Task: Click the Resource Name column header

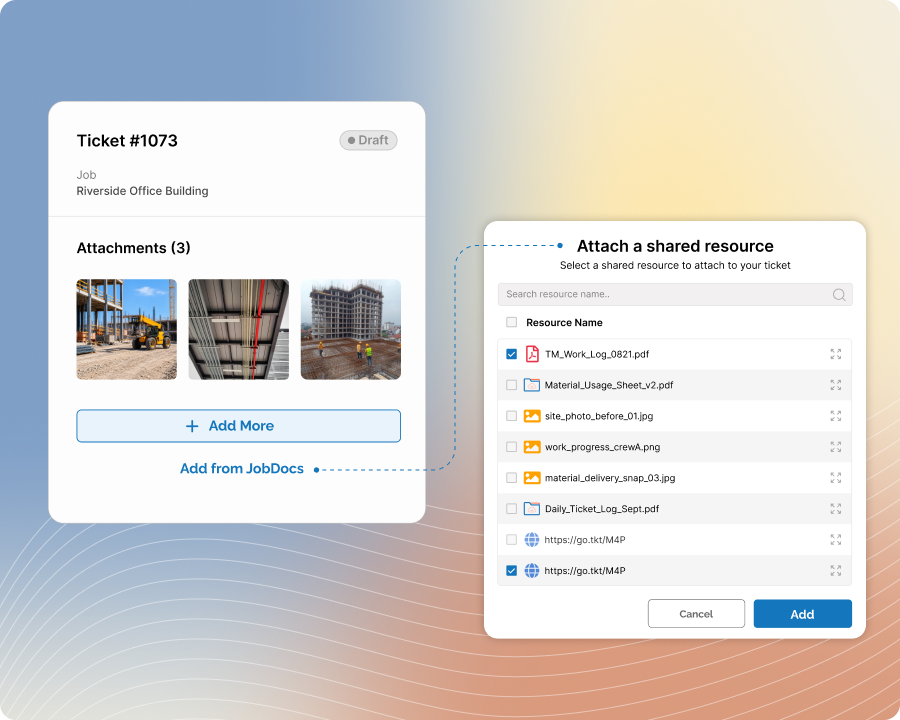Action: pos(564,323)
